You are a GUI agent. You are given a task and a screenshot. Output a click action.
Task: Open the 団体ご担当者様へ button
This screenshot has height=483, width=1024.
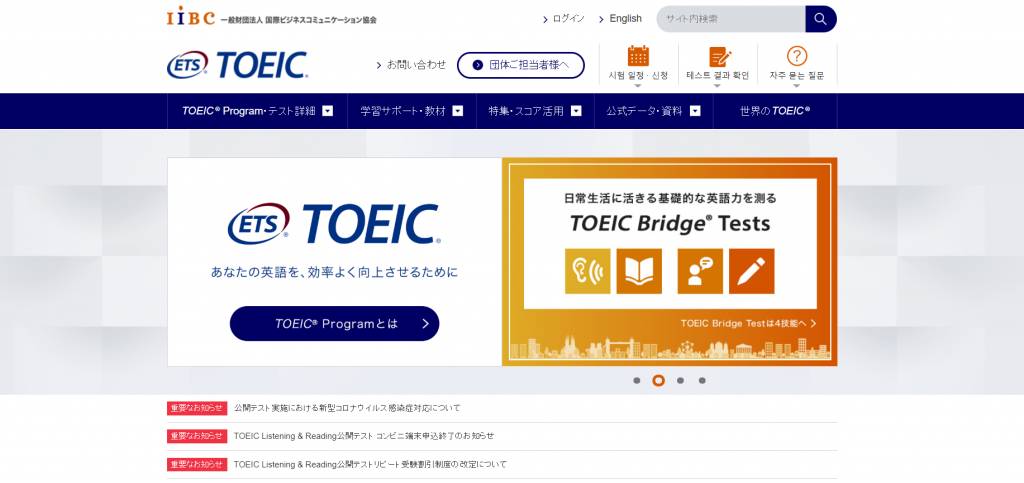click(520, 65)
